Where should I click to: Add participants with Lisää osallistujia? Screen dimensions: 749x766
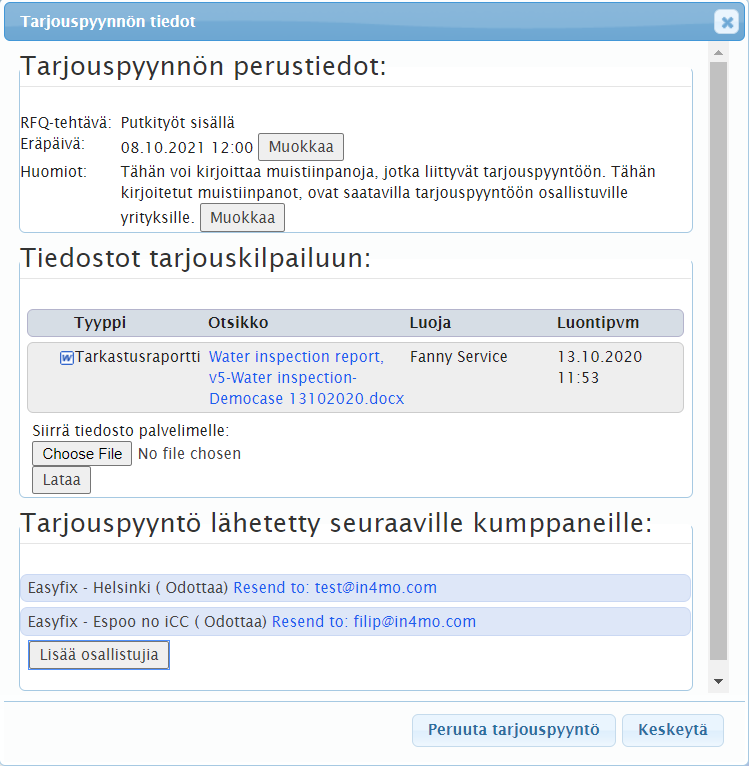pos(99,655)
